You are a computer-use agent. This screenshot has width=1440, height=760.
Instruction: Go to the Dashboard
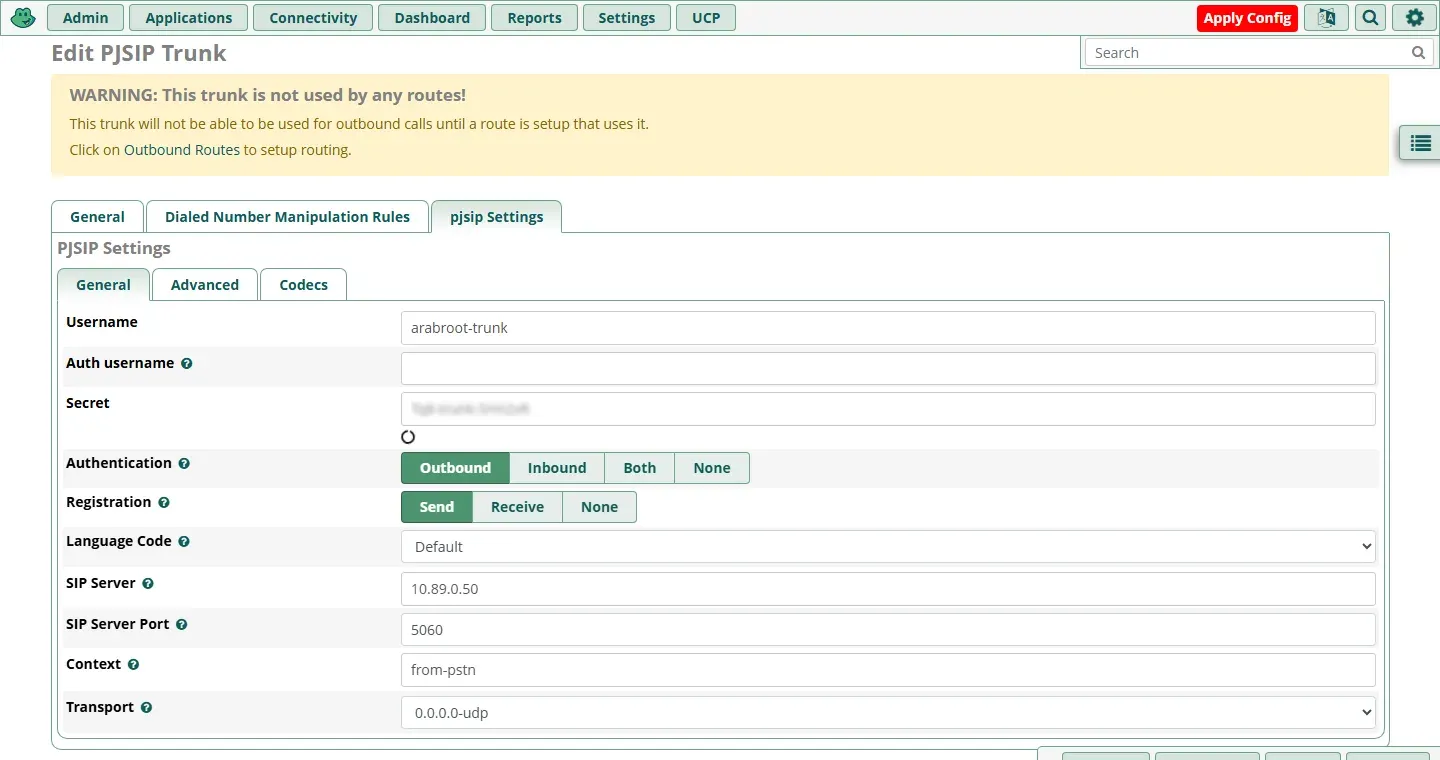(432, 18)
